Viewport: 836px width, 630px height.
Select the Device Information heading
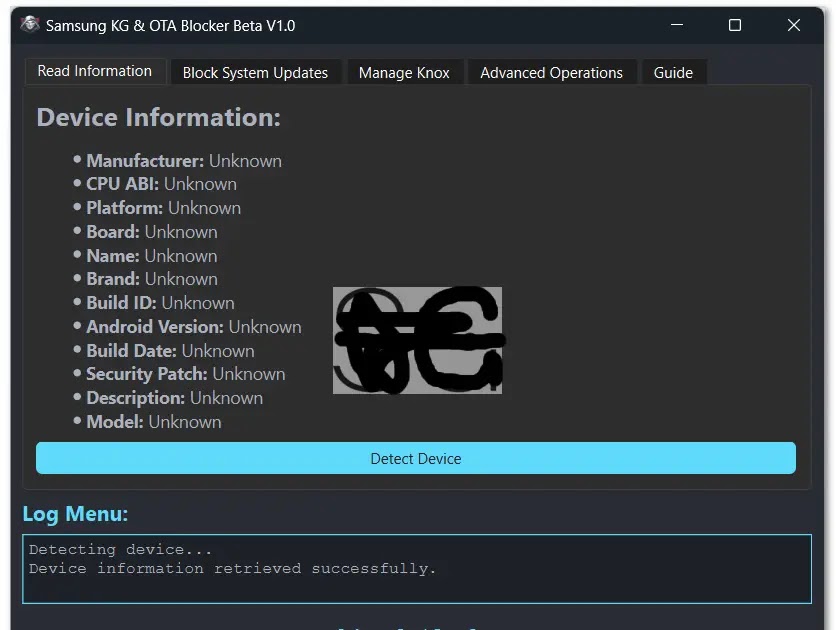[158, 117]
